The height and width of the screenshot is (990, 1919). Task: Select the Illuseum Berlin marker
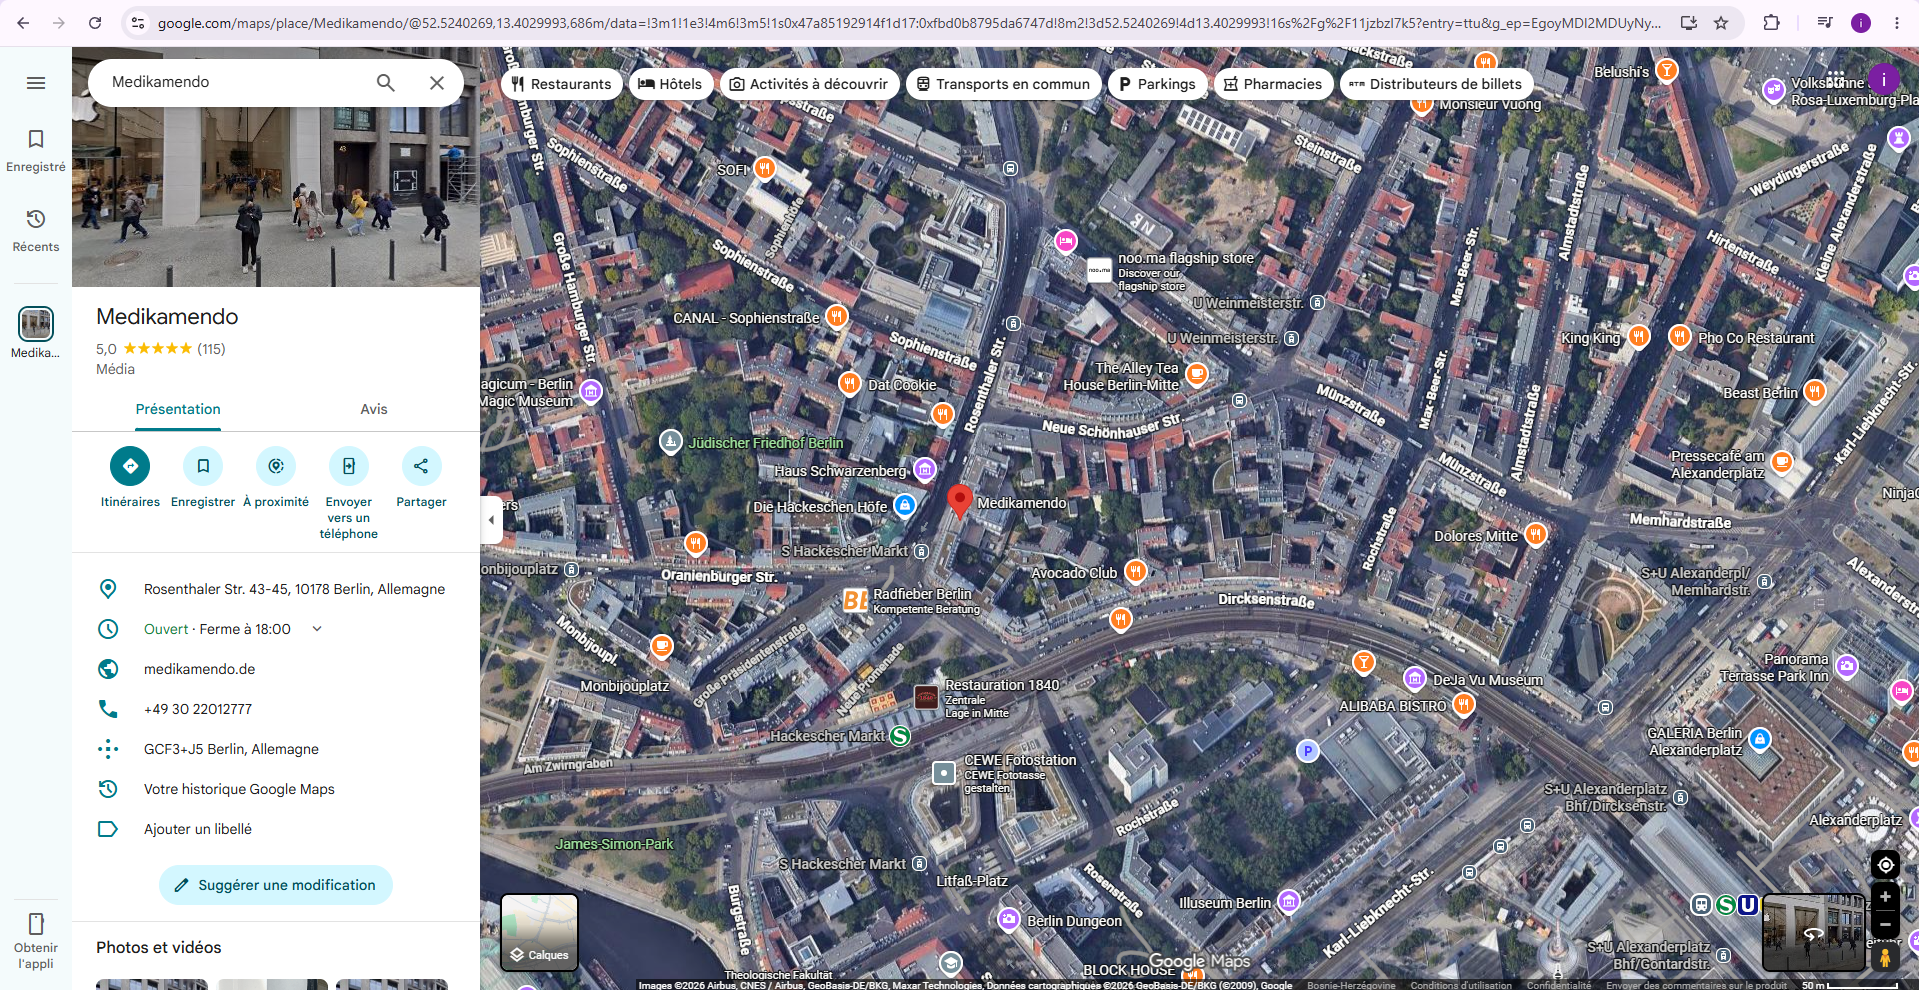[1289, 902]
